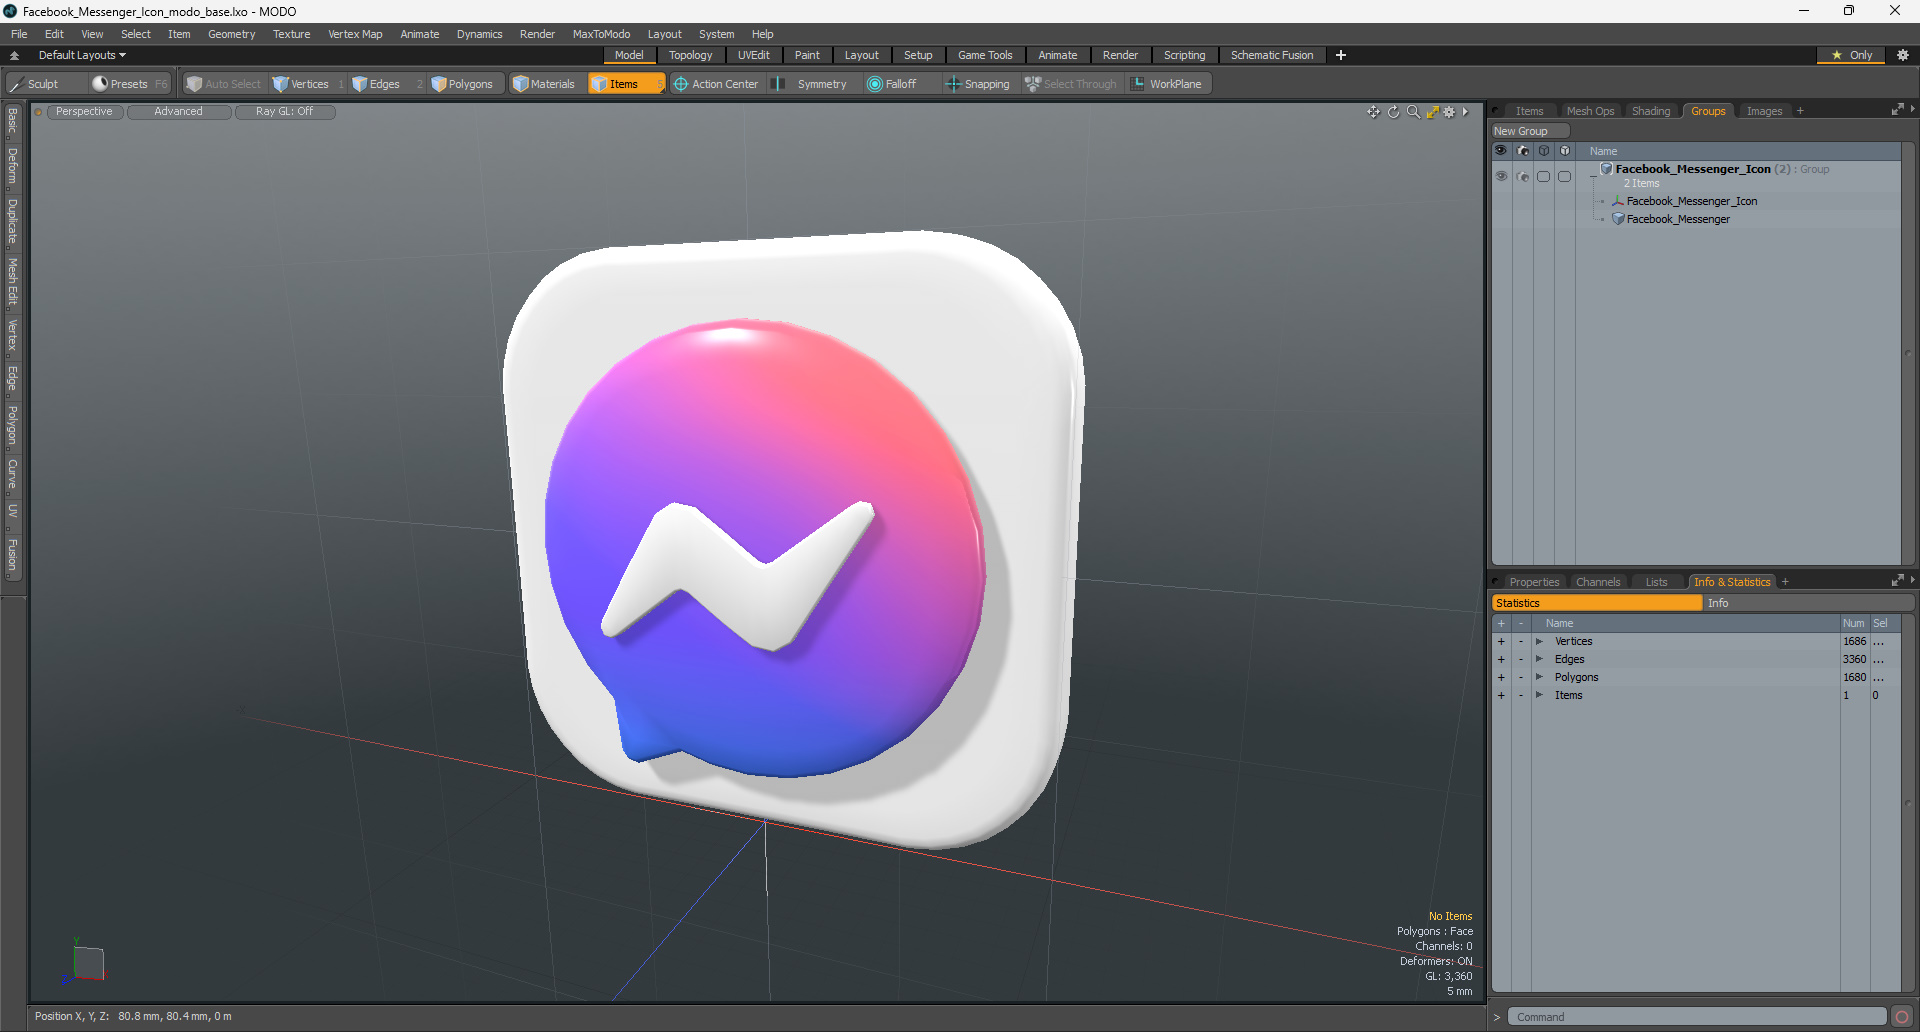
Task: Open the MaxToModo menu
Action: pos(601,34)
